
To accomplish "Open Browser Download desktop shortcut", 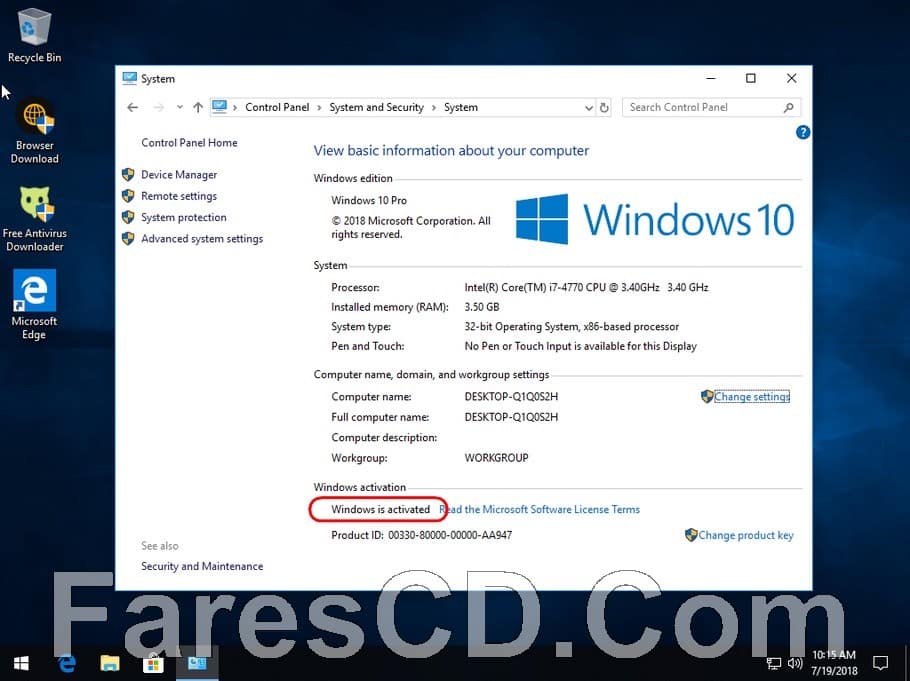I will (34, 132).
